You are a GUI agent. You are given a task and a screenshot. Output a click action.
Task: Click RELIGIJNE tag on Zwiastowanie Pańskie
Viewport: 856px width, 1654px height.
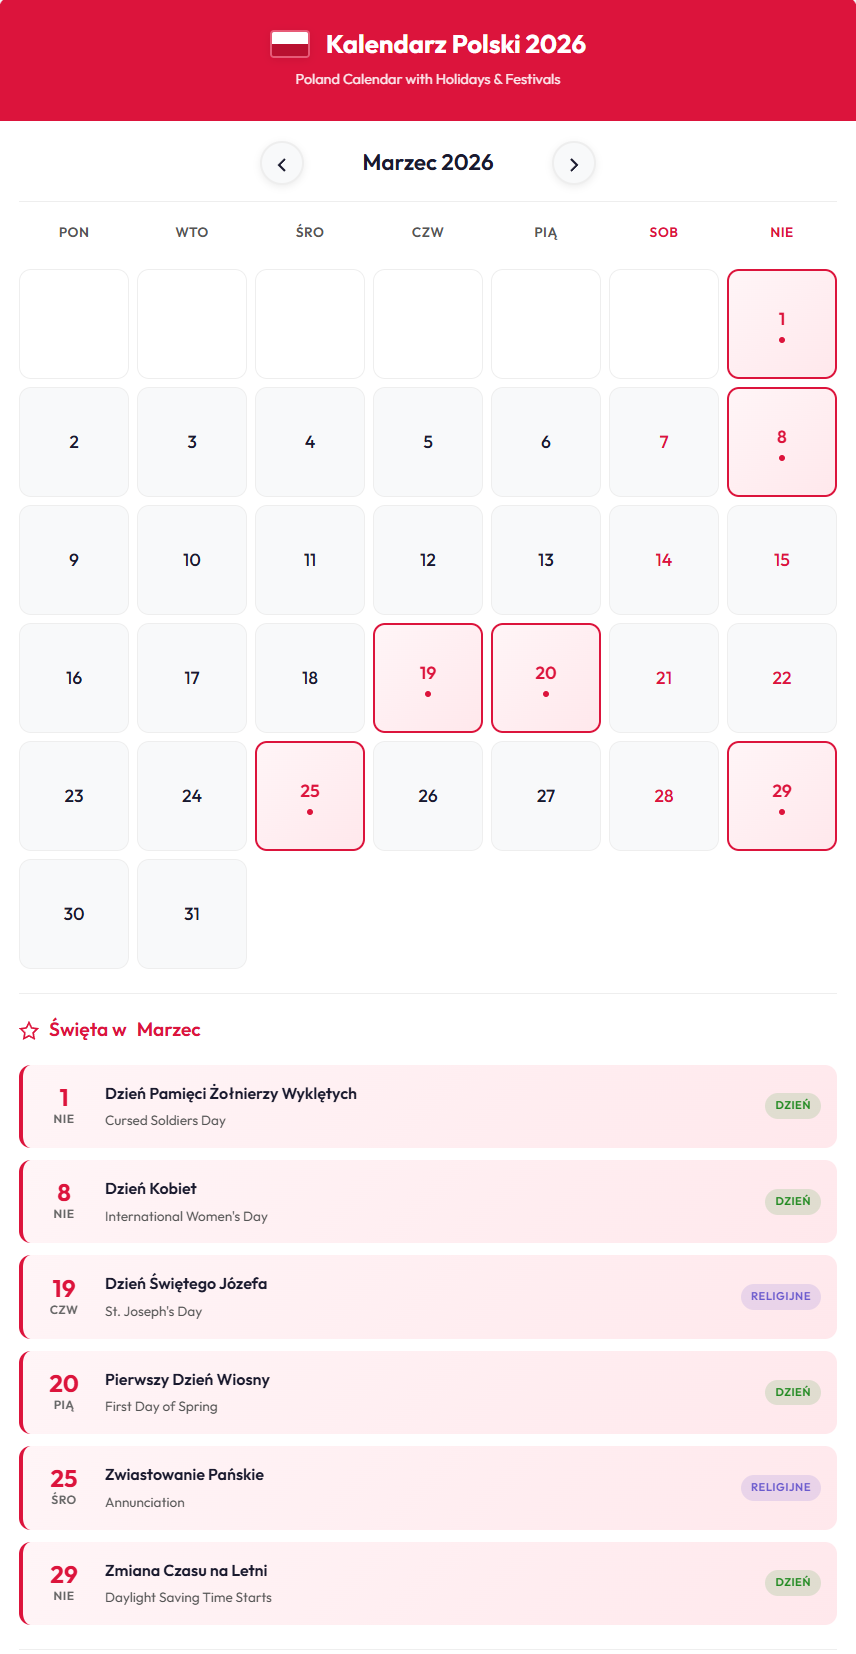coord(781,1487)
